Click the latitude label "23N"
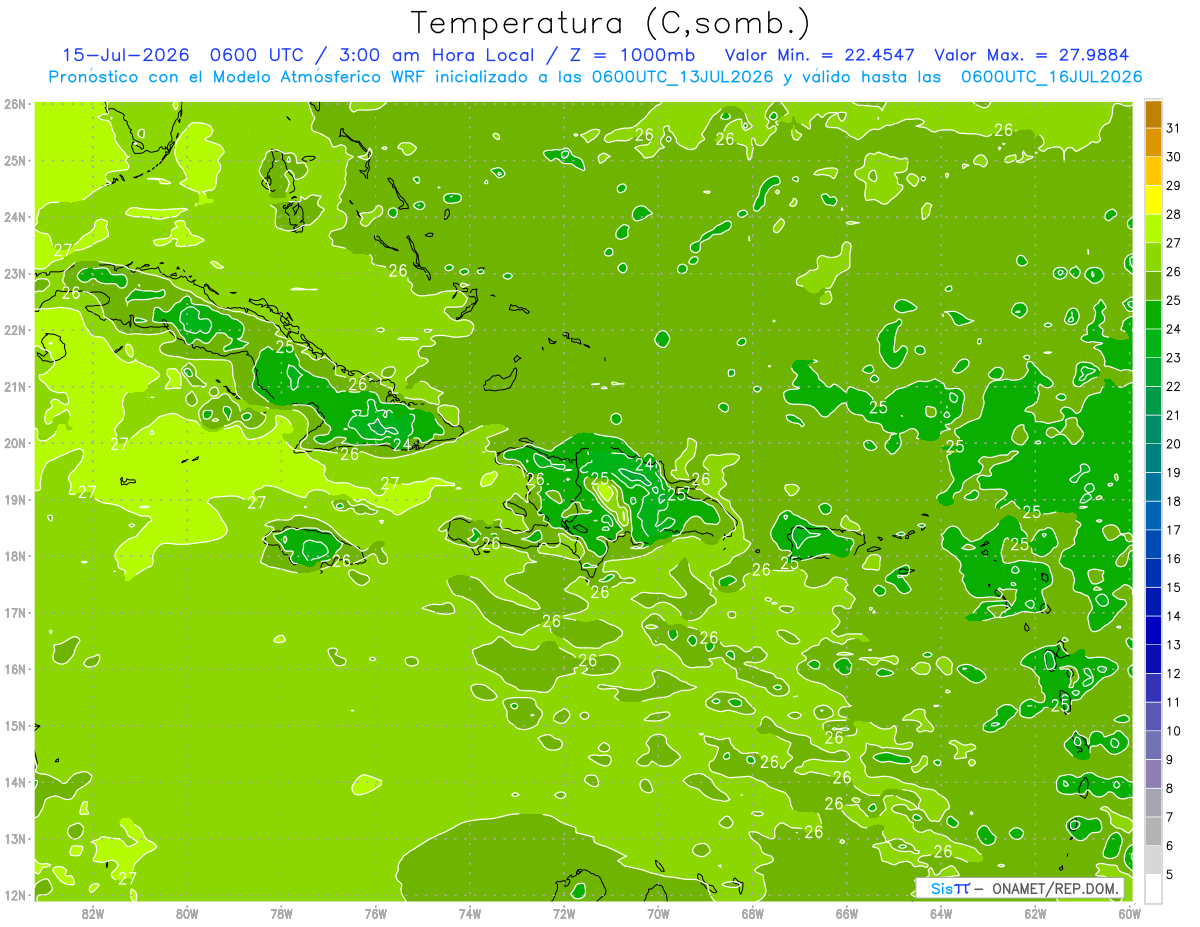 (15, 273)
